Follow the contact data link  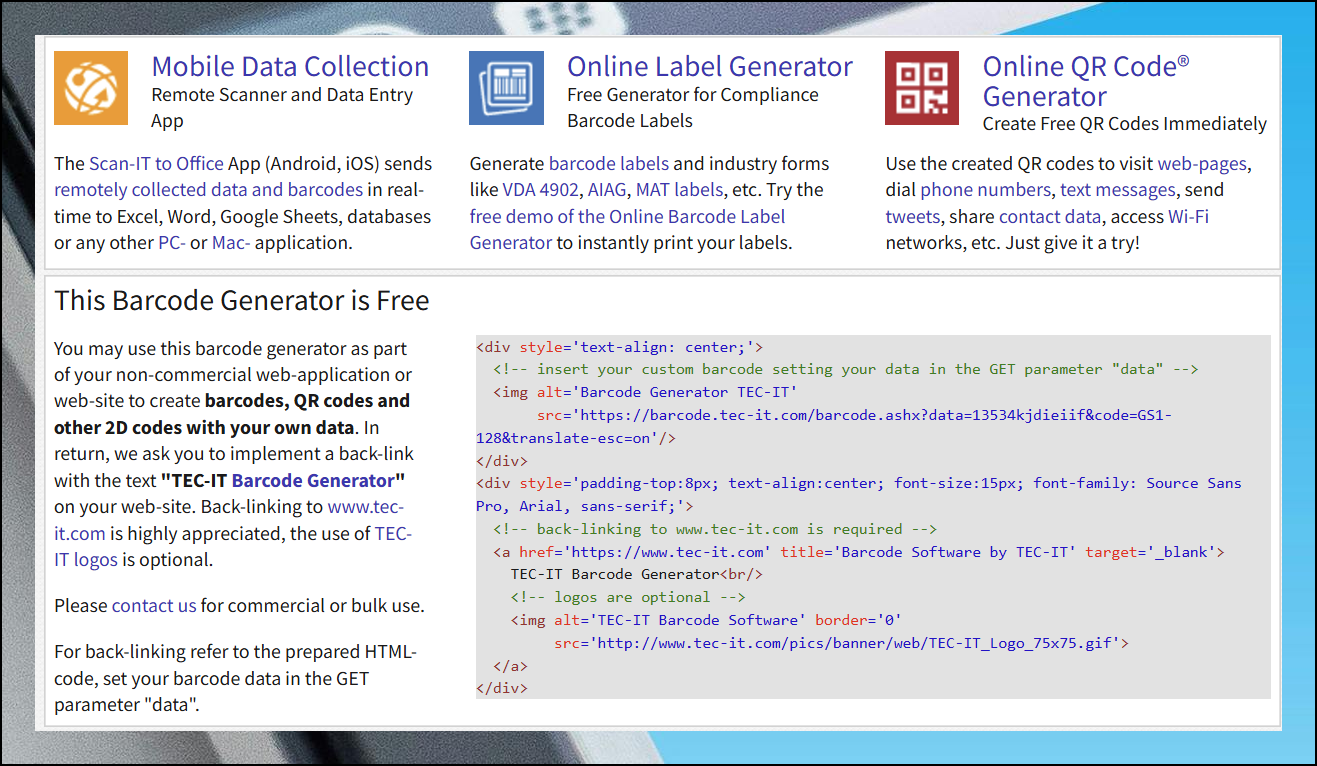tap(1051, 217)
